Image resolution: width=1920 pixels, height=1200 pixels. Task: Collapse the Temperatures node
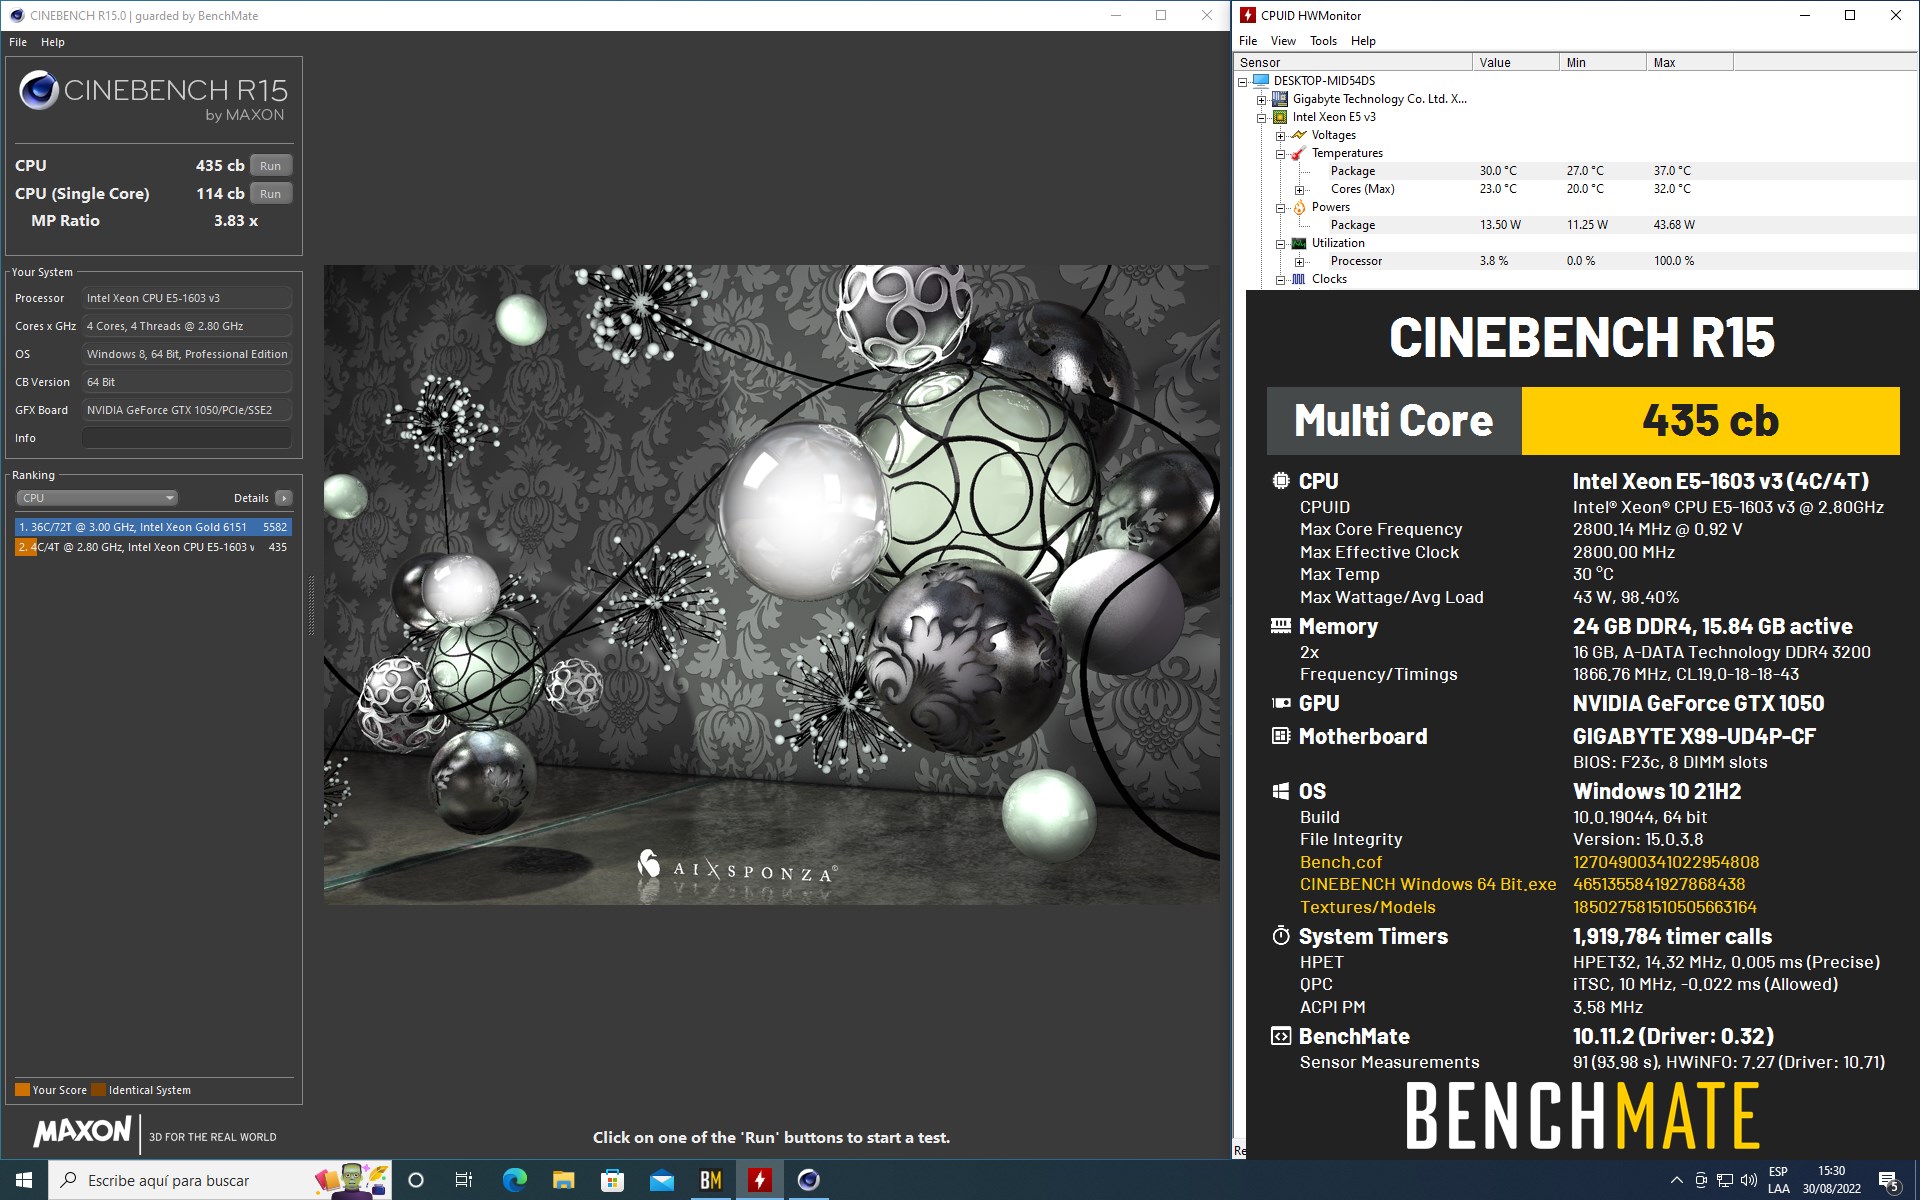pyautogui.click(x=1280, y=153)
